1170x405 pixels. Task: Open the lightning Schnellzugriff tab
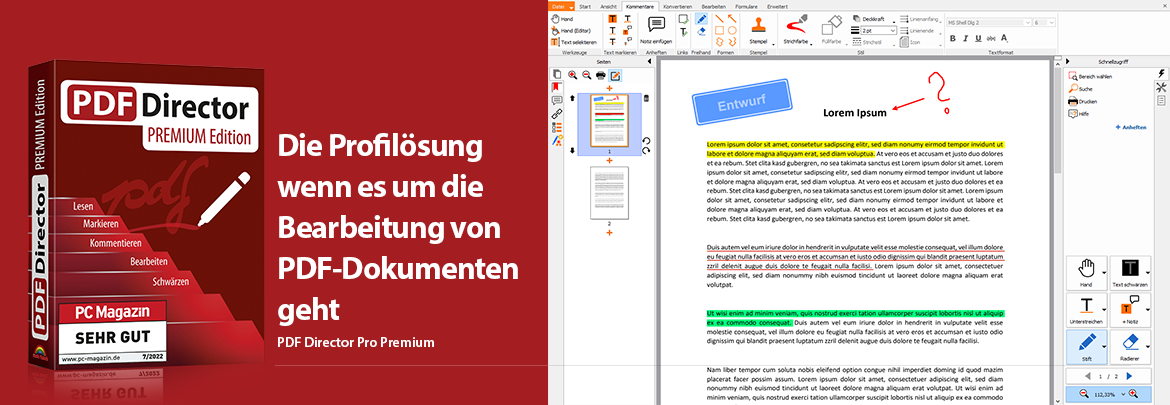pos(1161,74)
